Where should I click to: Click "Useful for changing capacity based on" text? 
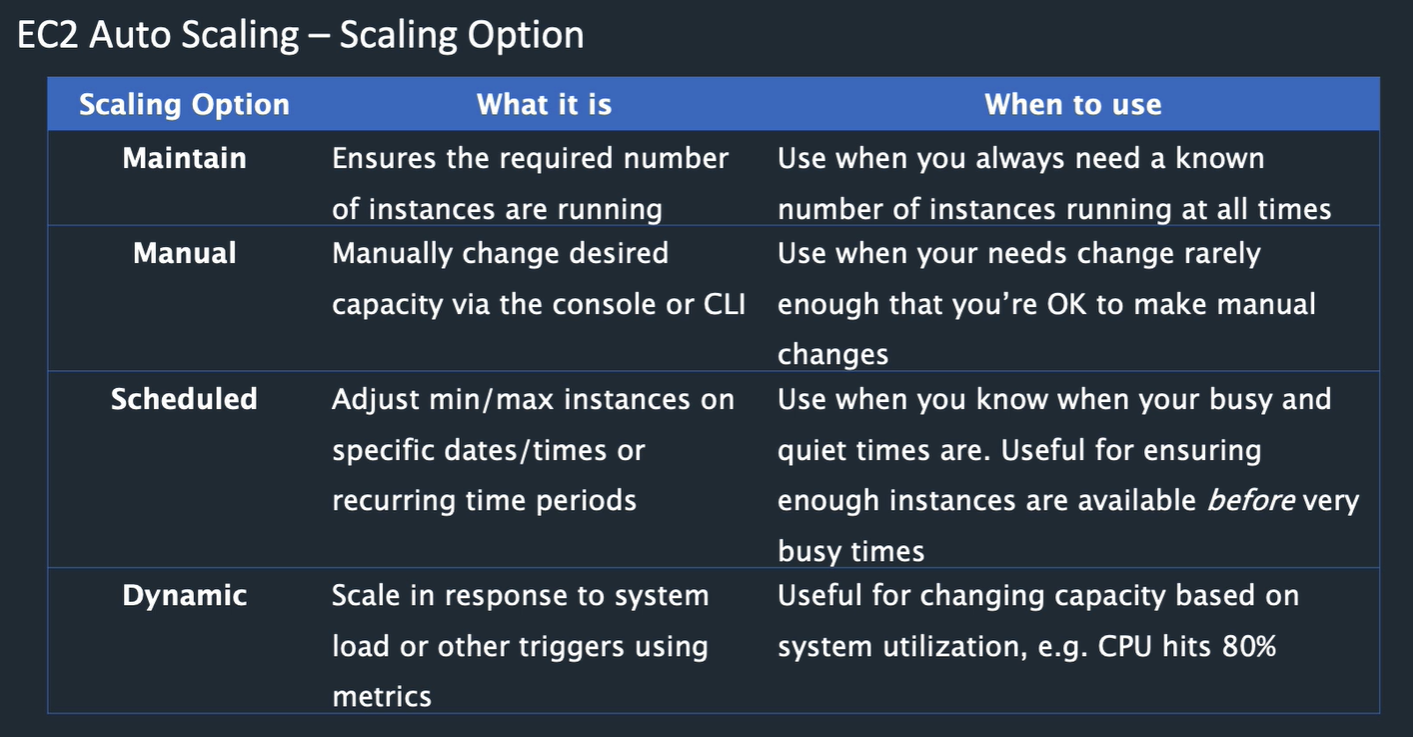point(1038,596)
